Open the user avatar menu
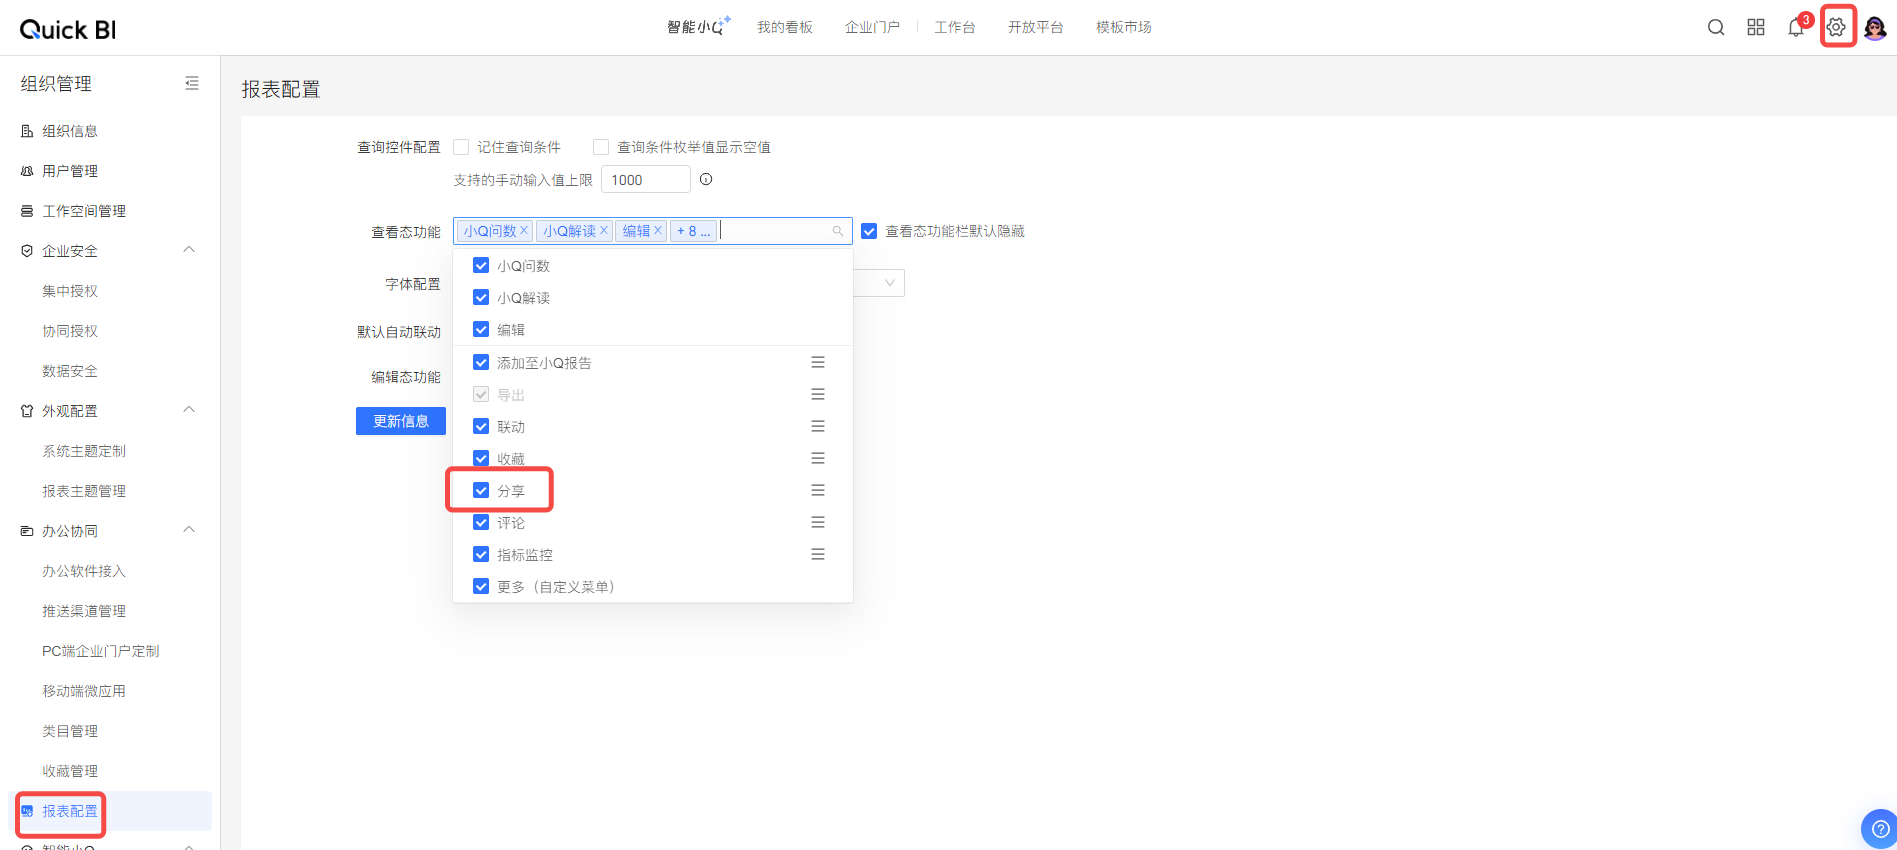Screen dimensions: 1897x850 (x=1875, y=28)
